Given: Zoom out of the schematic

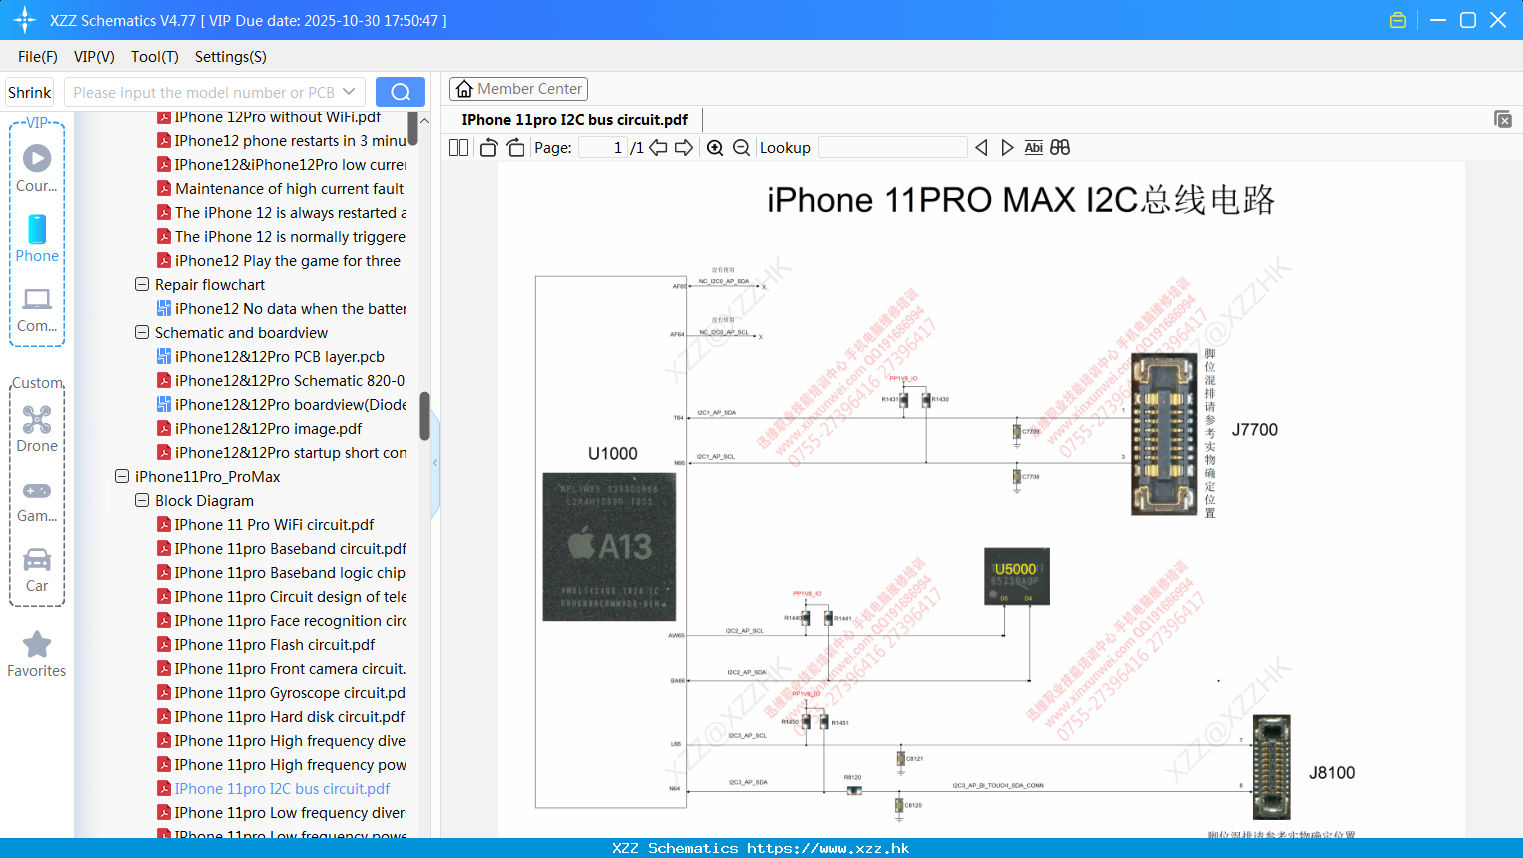Looking at the screenshot, I should 741,148.
